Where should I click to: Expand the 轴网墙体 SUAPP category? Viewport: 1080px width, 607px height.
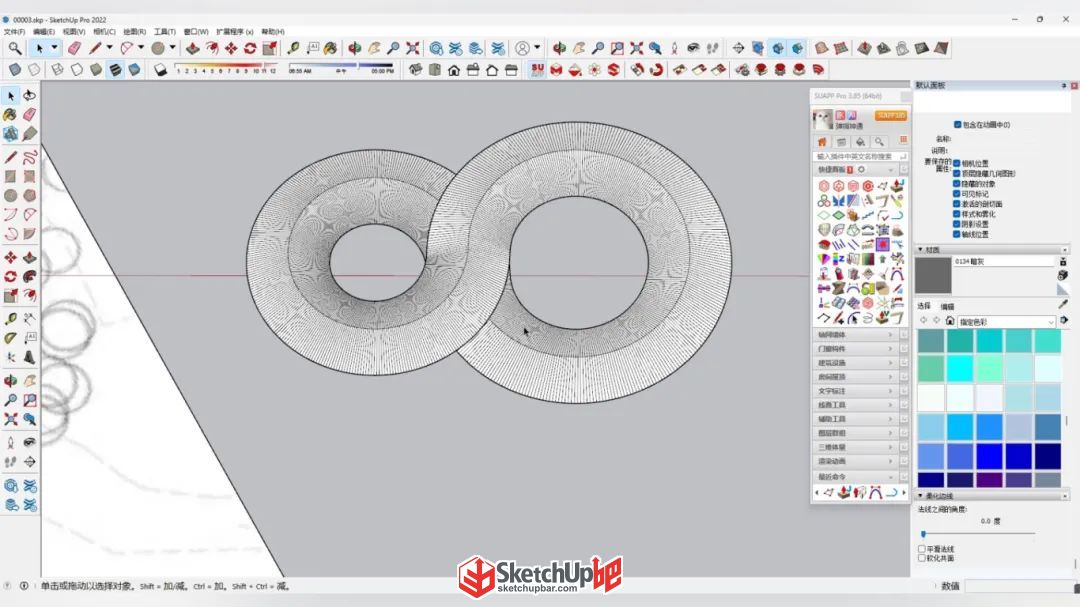coord(855,335)
